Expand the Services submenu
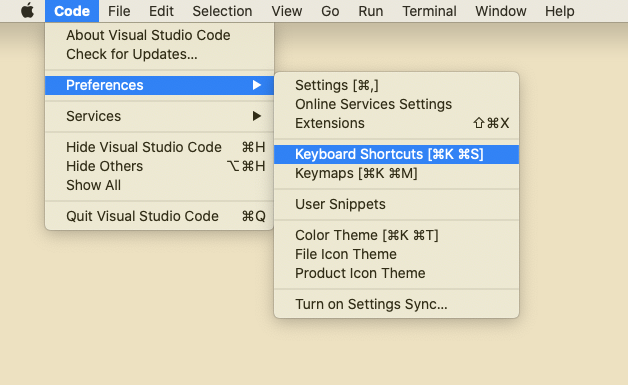The width and height of the screenshot is (628, 385). pyautogui.click(x=159, y=116)
